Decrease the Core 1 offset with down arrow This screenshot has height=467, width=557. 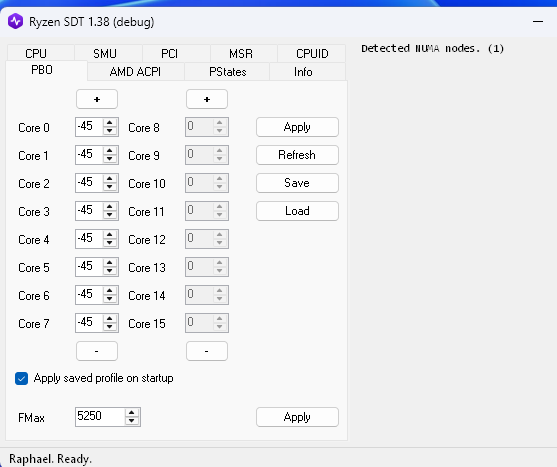pos(110,159)
